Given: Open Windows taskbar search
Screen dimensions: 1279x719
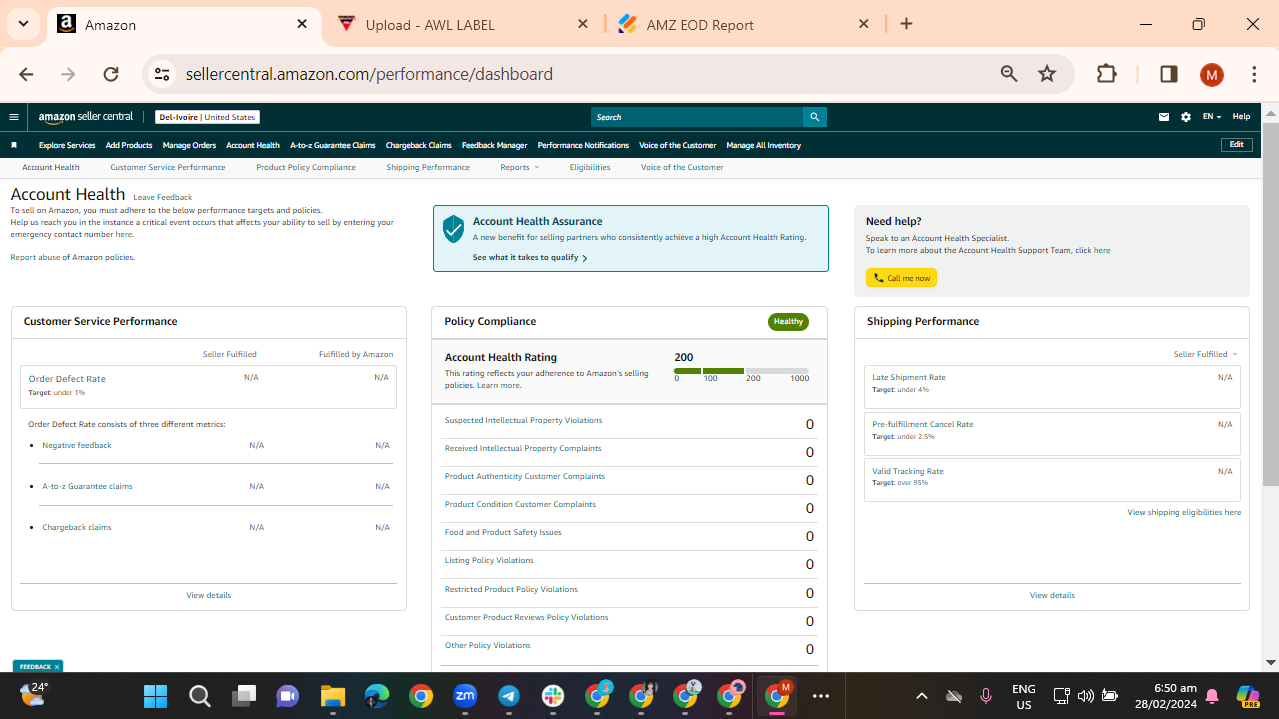Looking at the screenshot, I should coord(200,696).
